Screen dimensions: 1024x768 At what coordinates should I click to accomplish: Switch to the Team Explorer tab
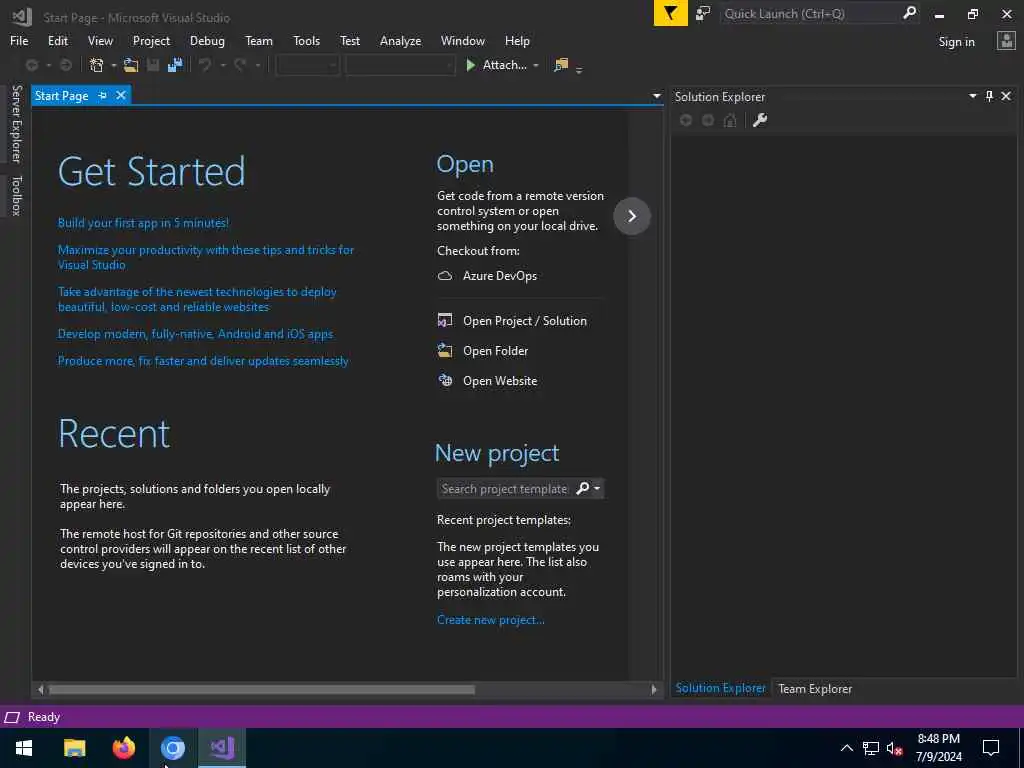point(815,688)
